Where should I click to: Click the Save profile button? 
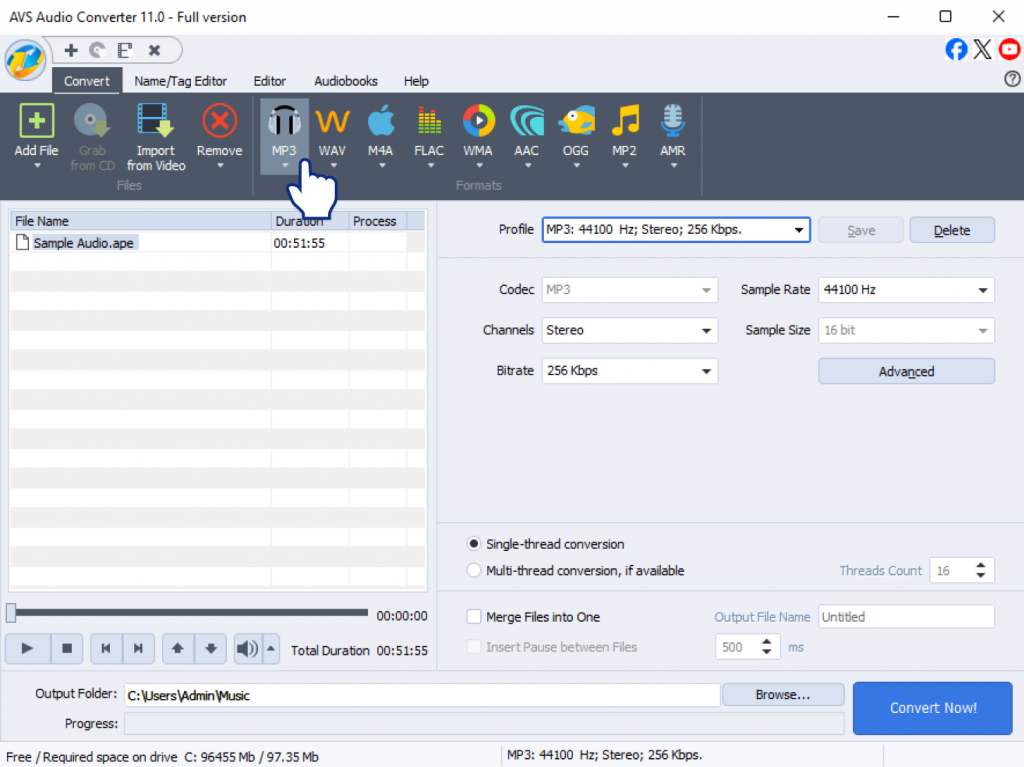pos(861,230)
